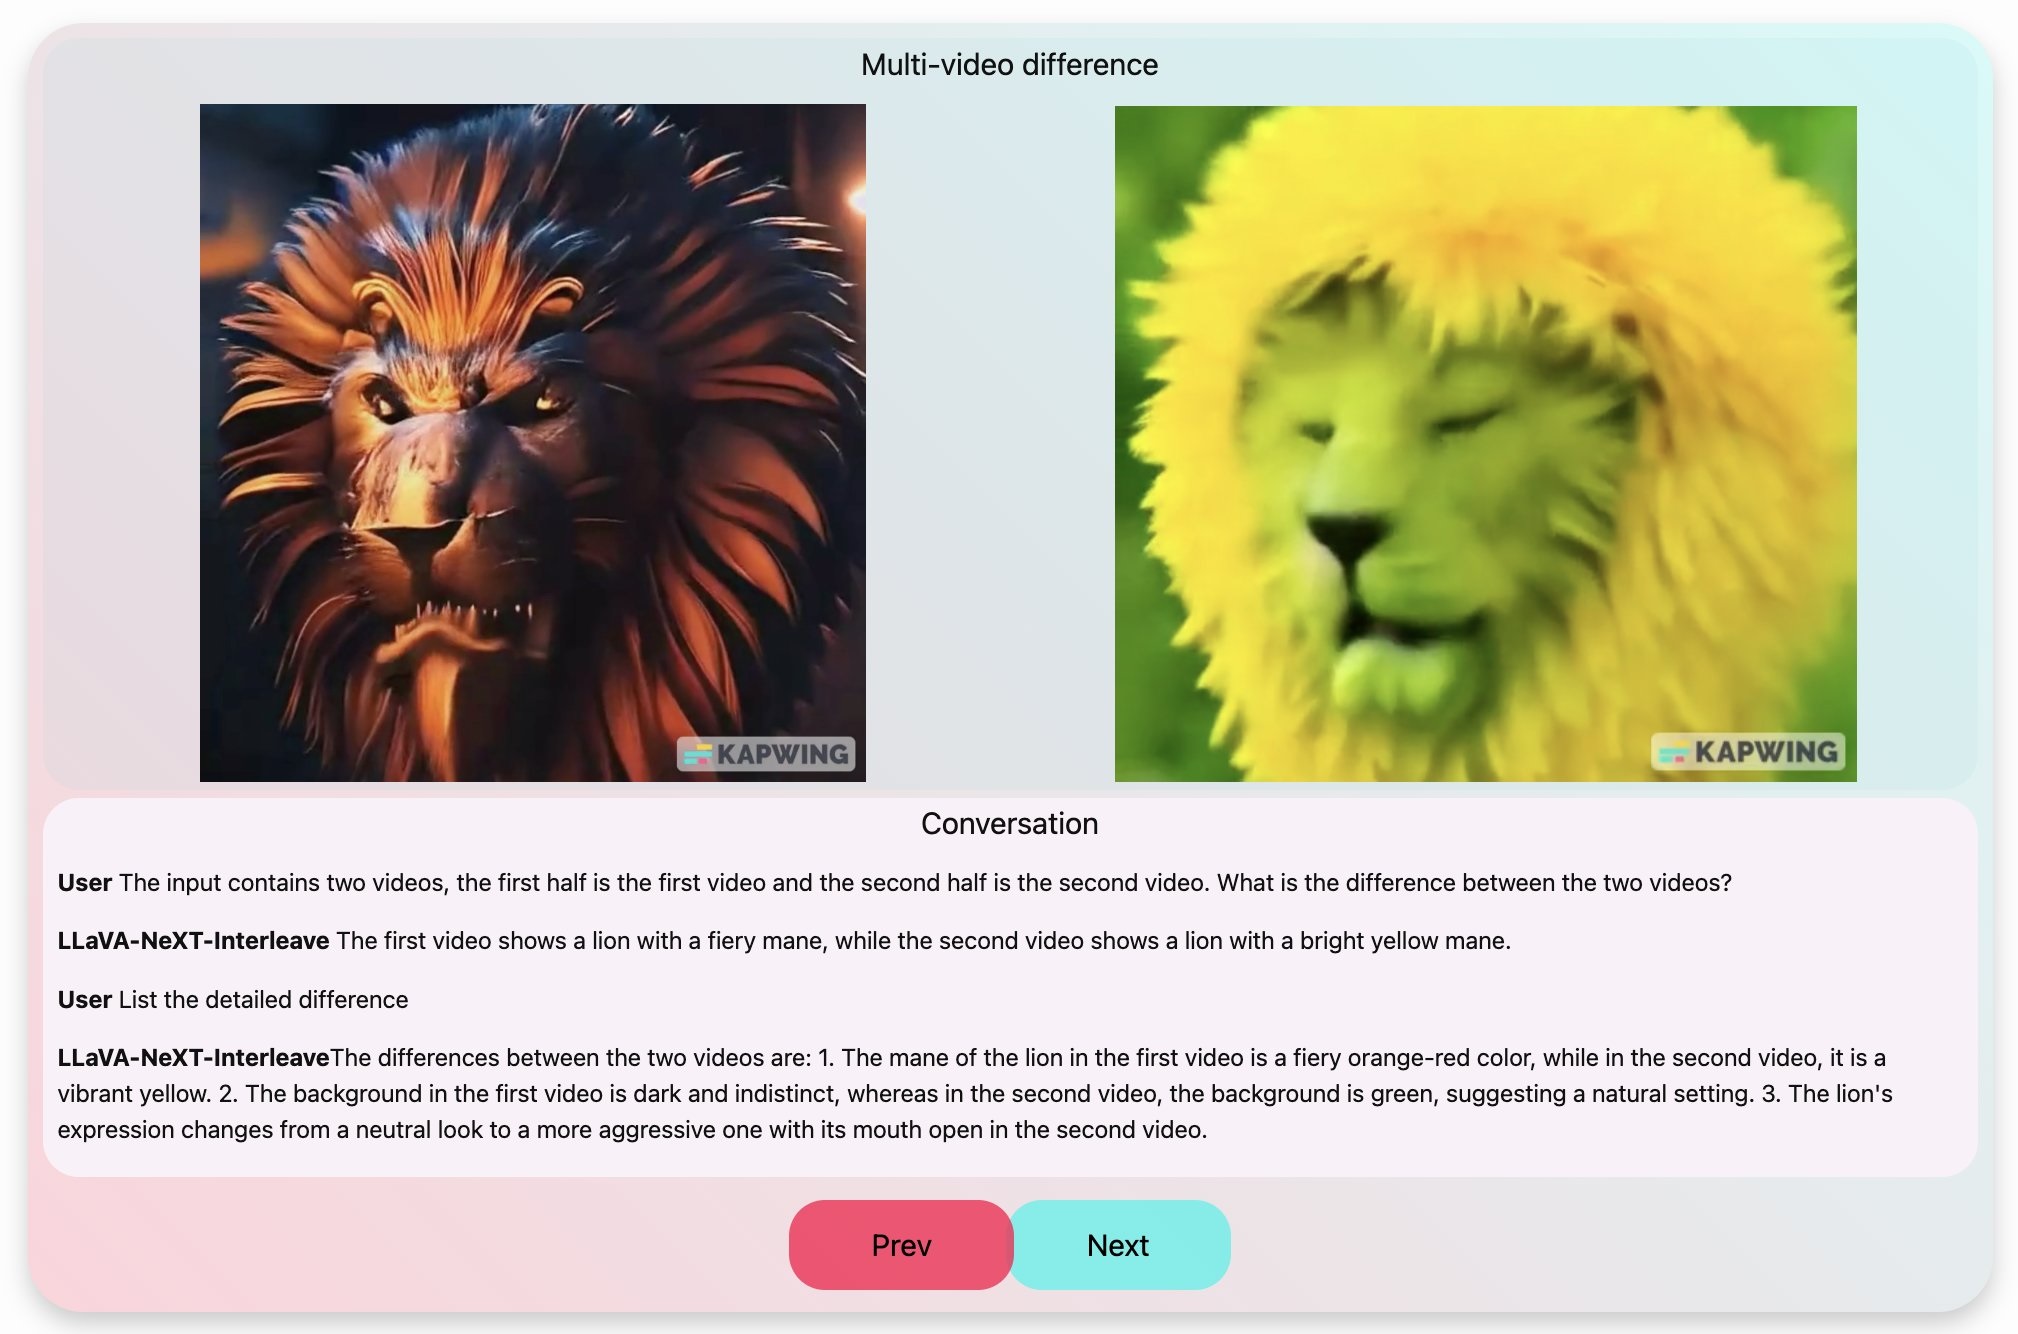Click the first "LLaVA-NeXT-Interleave" speaker label
The height and width of the screenshot is (1334, 2018).
pos(193,941)
